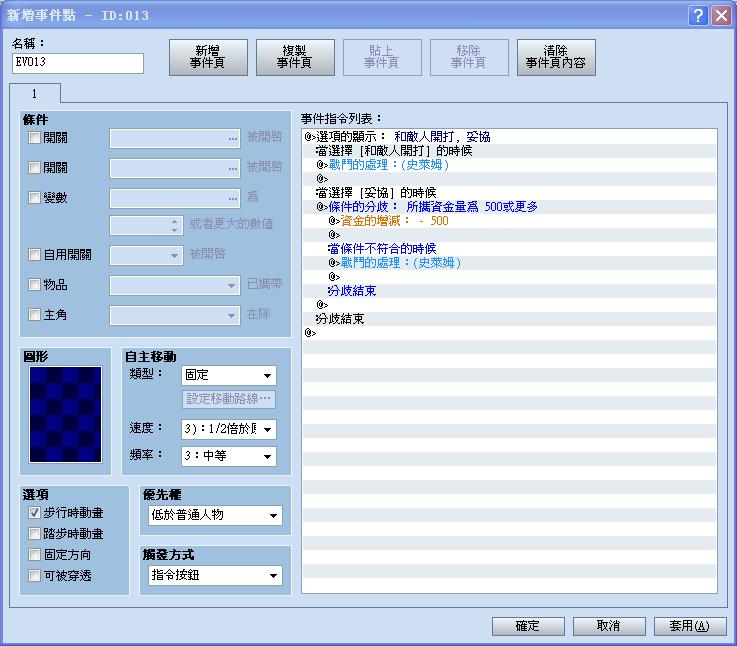This screenshot has height=646, width=737.
Task: Select the 選項的顯示 command line
Action: tap(510, 137)
